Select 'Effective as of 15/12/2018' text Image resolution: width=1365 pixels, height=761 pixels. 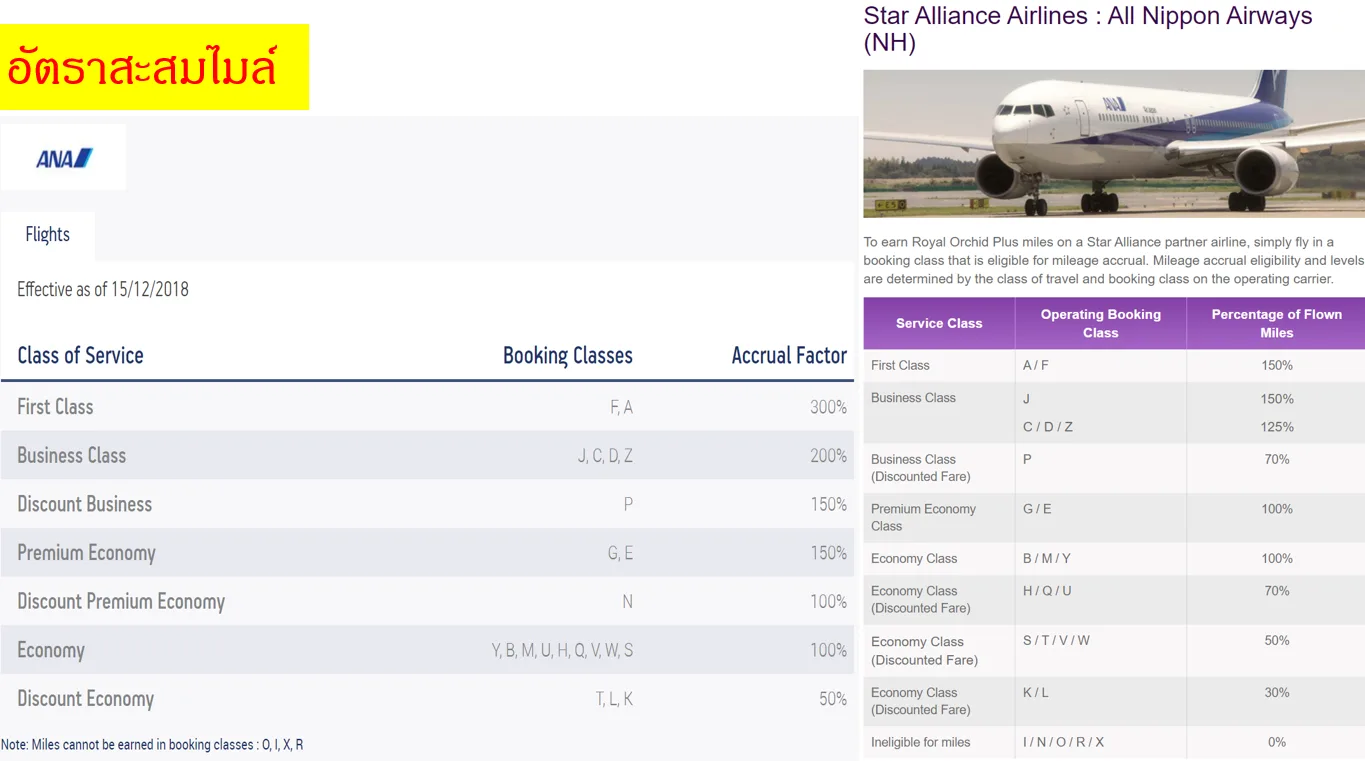(103, 290)
